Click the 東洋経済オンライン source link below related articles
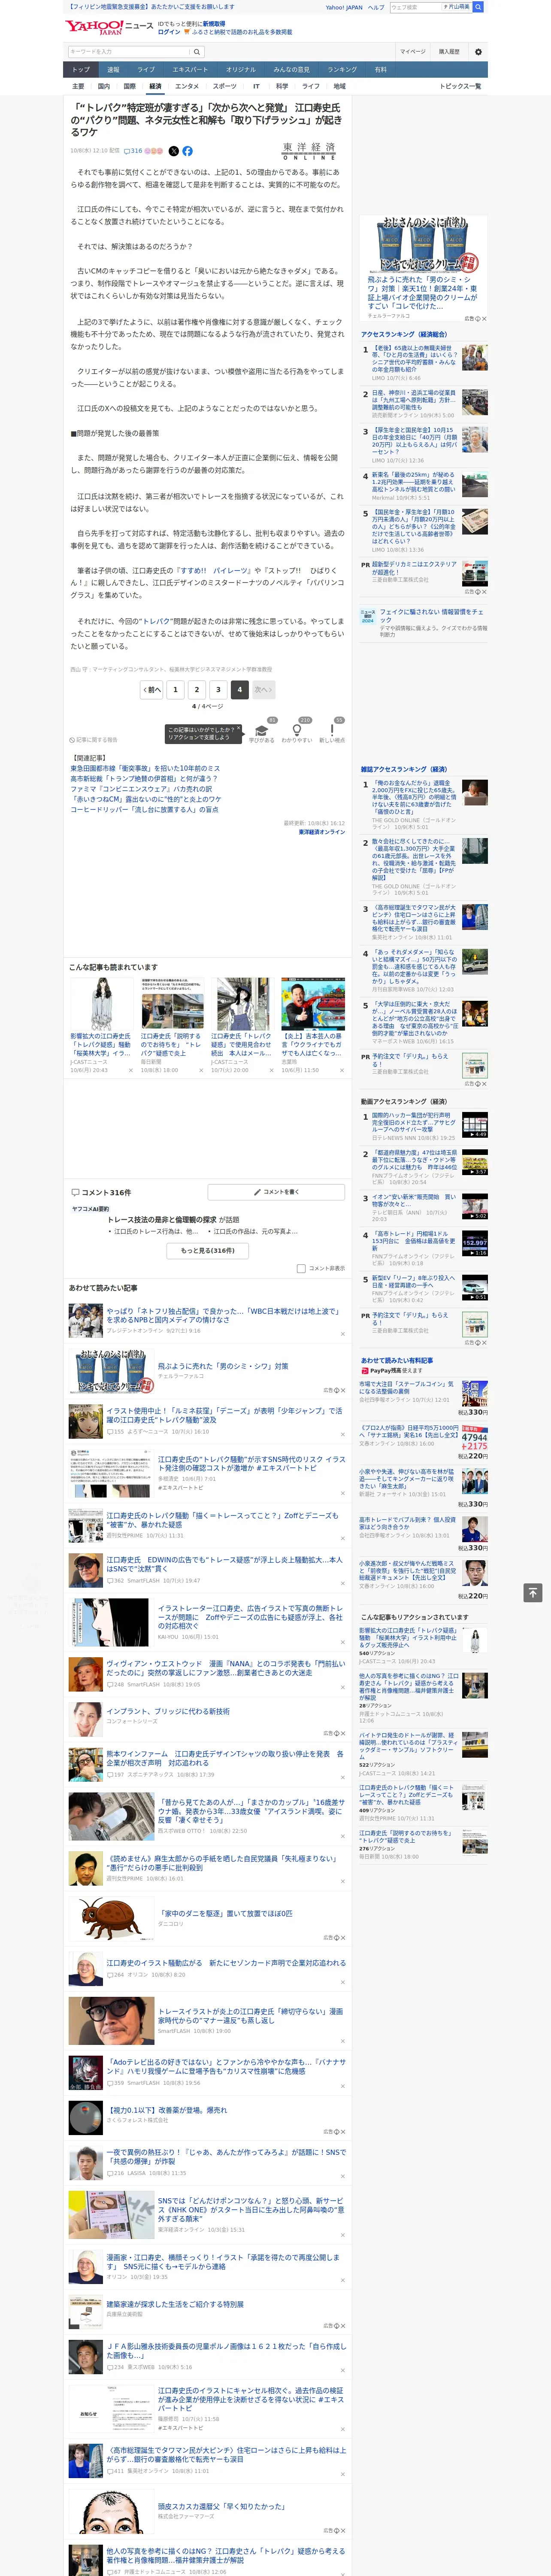The image size is (551, 2576). 321,832
